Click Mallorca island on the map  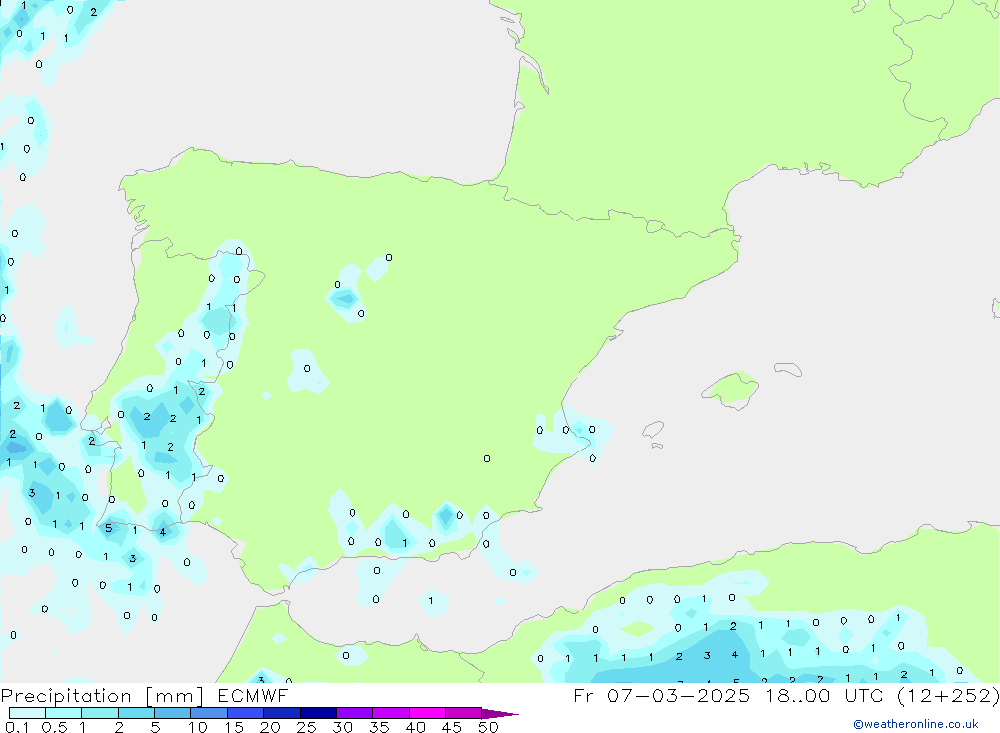(x=732, y=389)
